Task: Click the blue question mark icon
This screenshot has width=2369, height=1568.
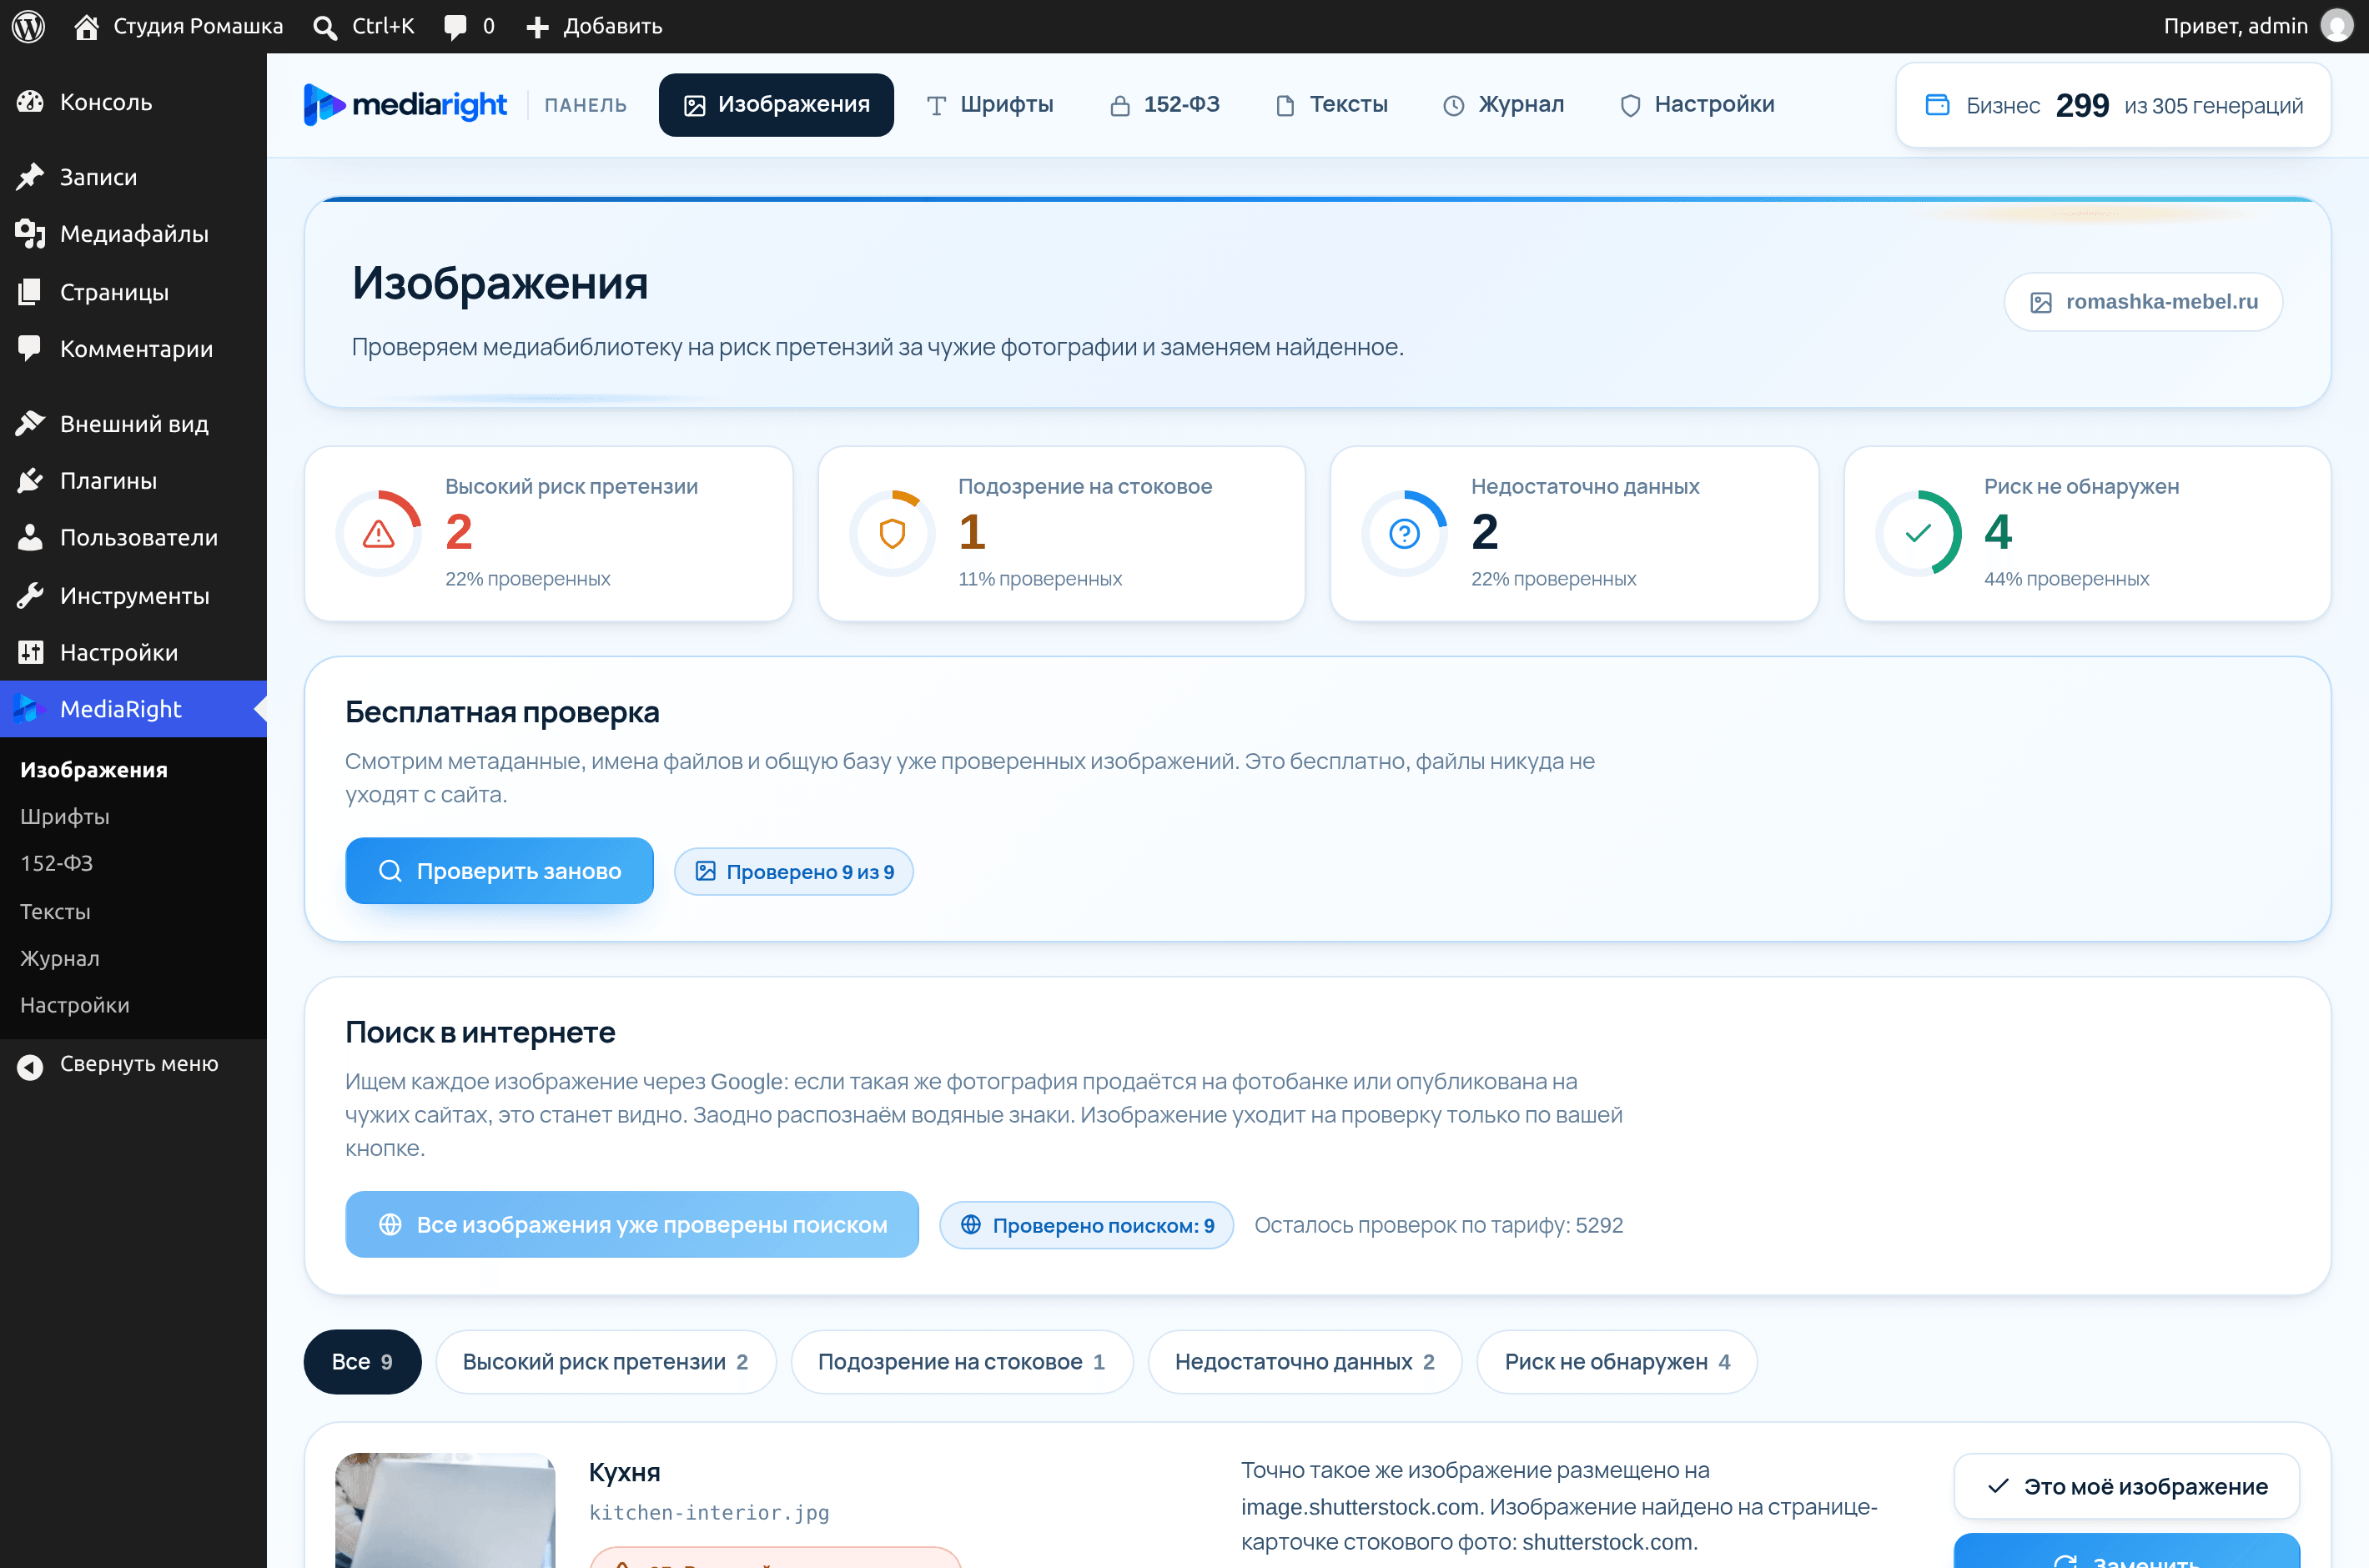Action: click(x=1405, y=534)
